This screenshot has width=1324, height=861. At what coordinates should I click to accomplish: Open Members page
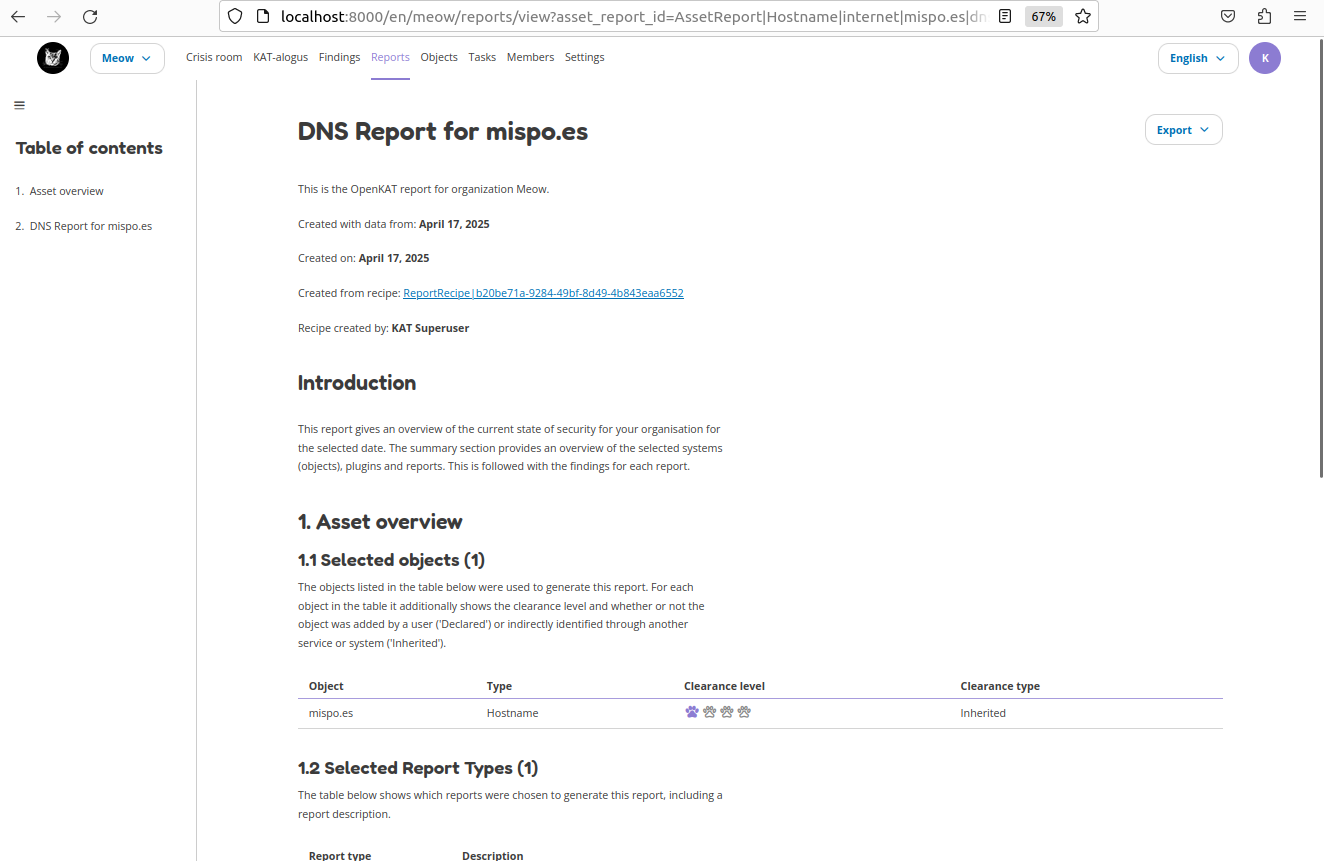pyautogui.click(x=530, y=57)
